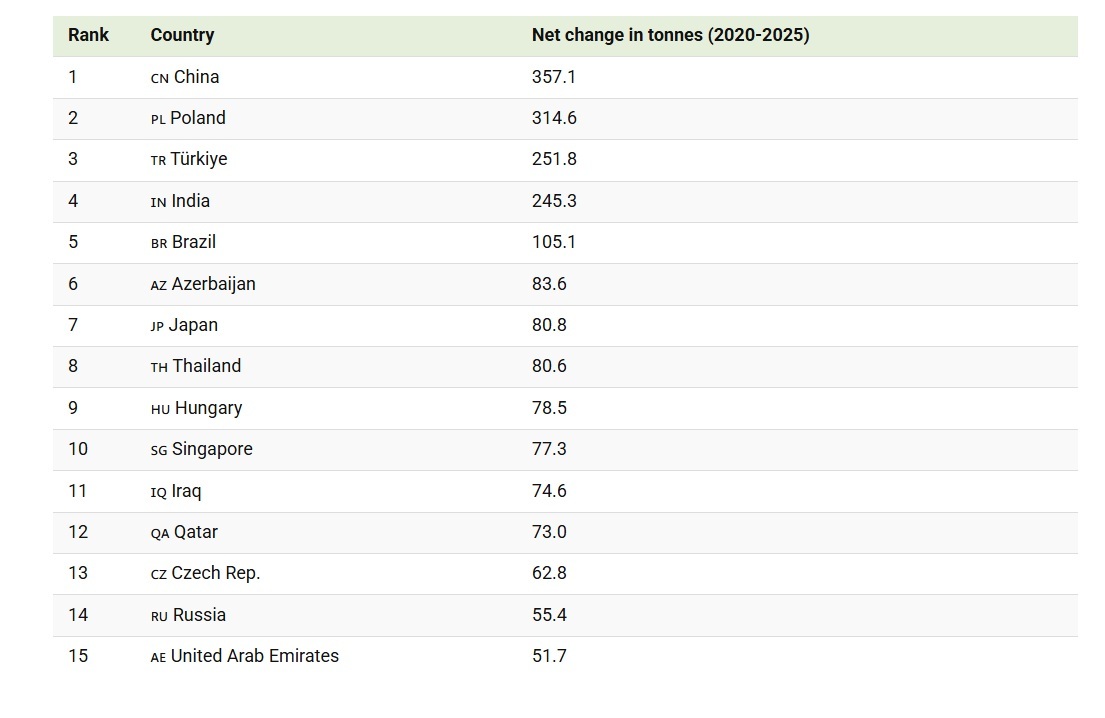Select Qatar's value 73.0
This screenshot has height=718, width=1105.
549,532
